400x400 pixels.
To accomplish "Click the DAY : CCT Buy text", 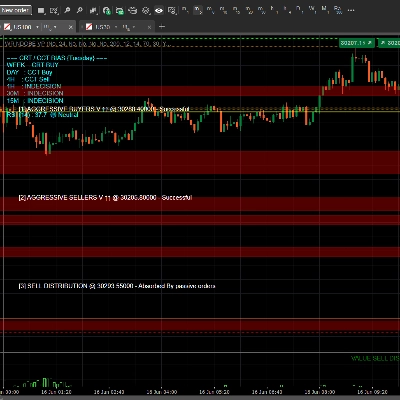I will (29, 72).
